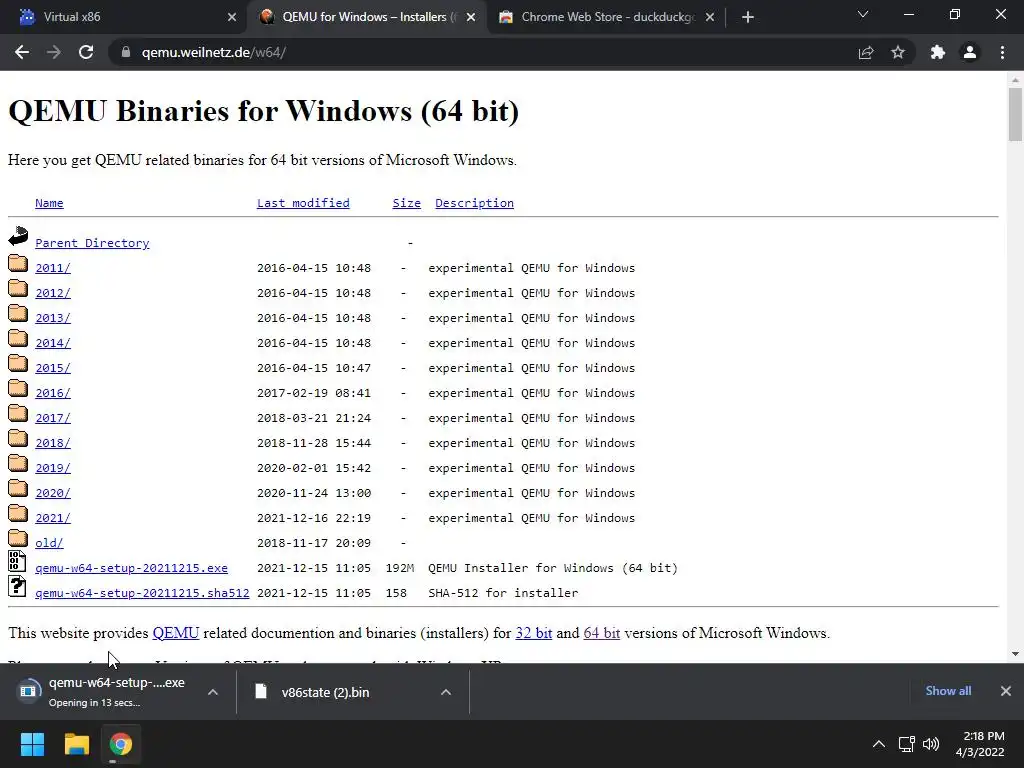Click Show all downloads
The image size is (1024, 768).
(948, 691)
